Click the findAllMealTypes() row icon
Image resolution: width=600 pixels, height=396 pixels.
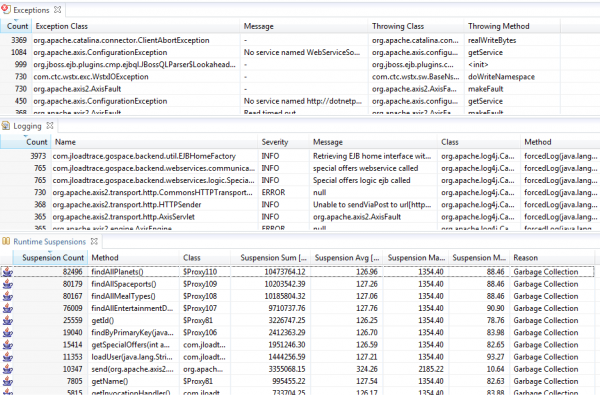coord(7,297)
